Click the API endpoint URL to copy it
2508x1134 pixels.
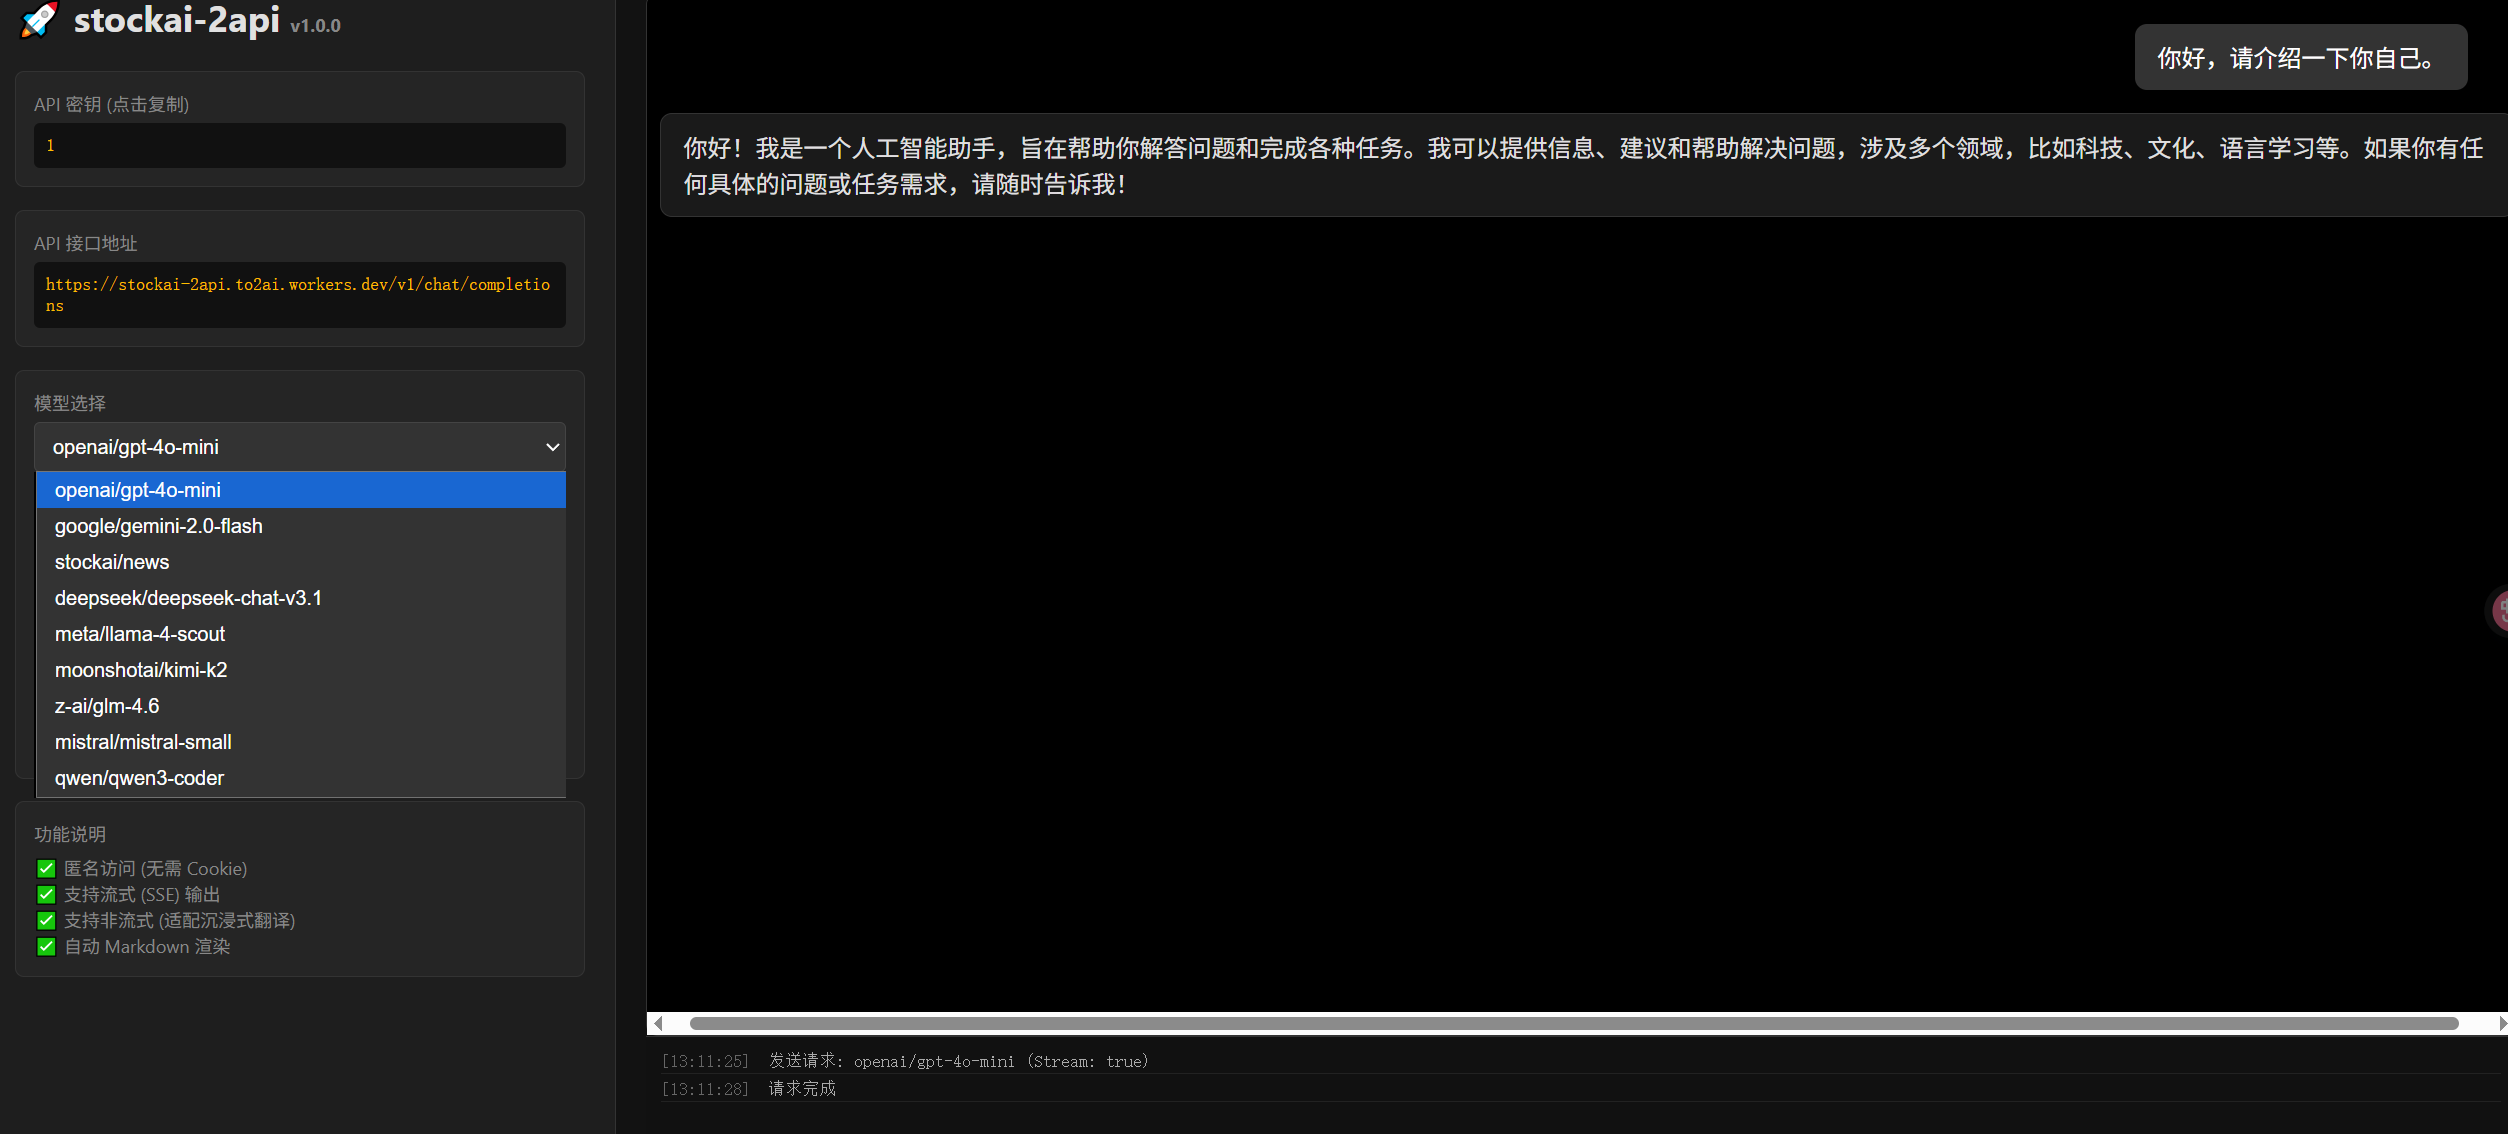[x=299, y=294]
